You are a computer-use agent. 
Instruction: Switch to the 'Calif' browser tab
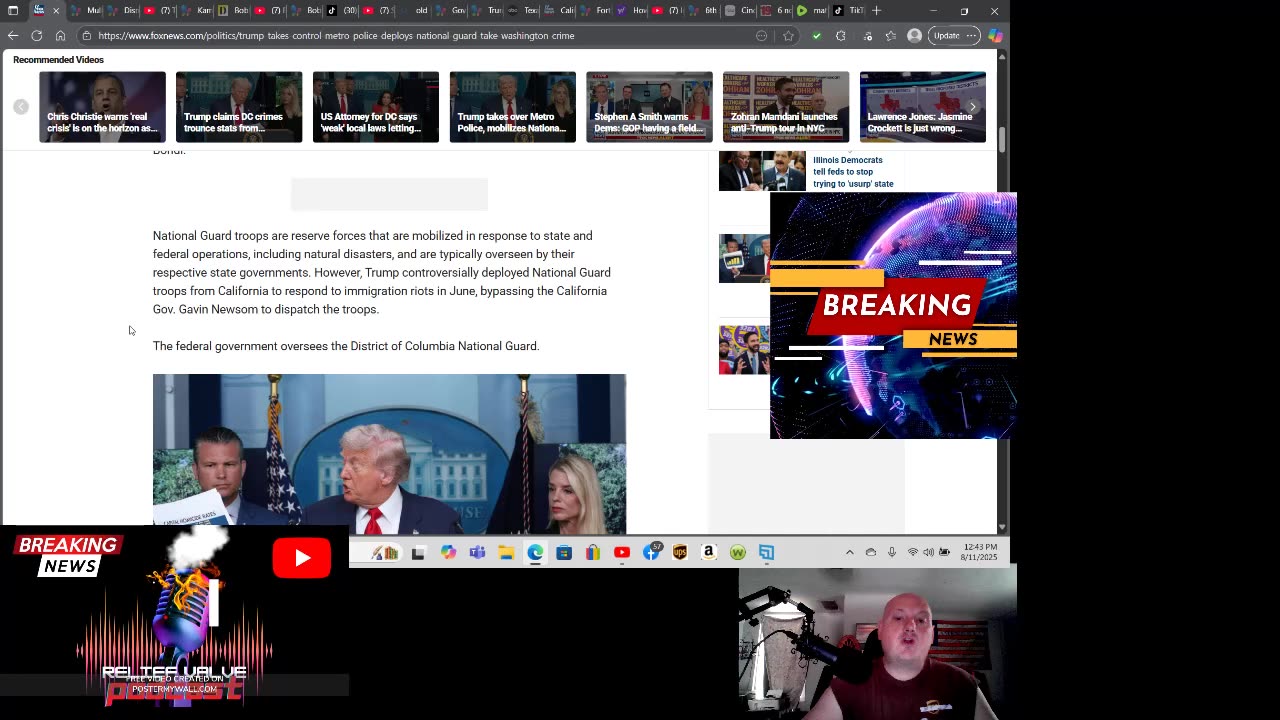point(561,11)
